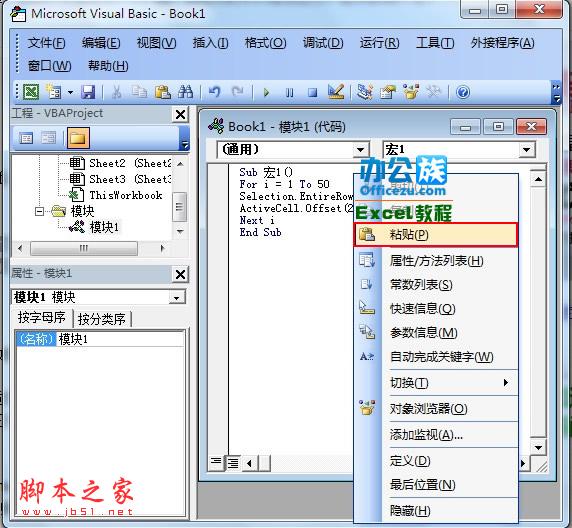This screenshot has width=572, height=528.
Task: Click the Cut scissors icon
Action: (116, 92)
